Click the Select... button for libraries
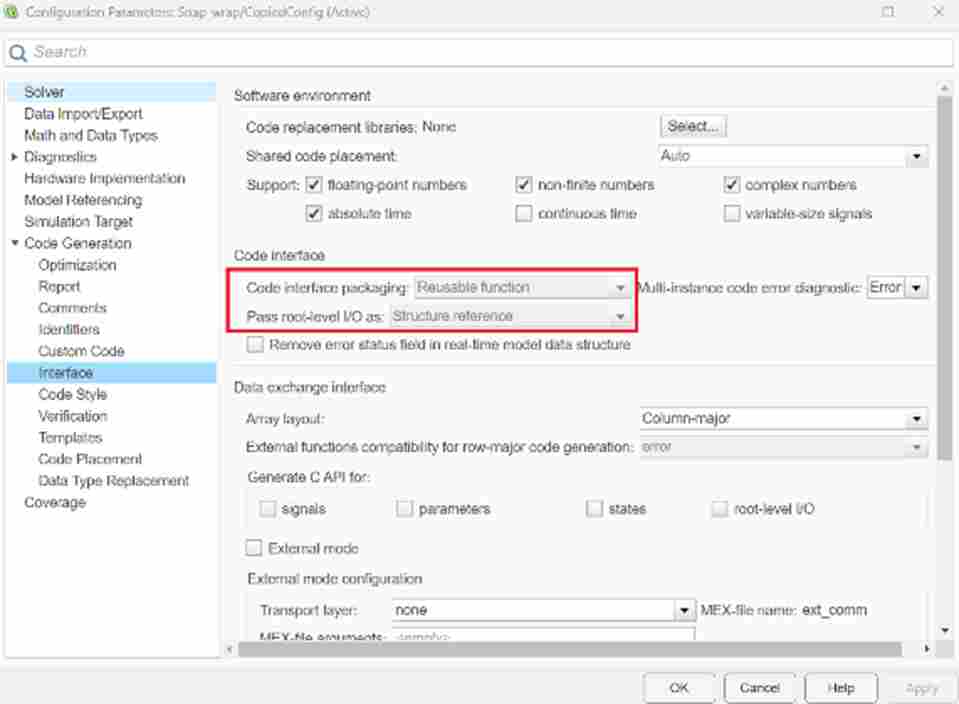Screen dimensions: 959x704 693,126
